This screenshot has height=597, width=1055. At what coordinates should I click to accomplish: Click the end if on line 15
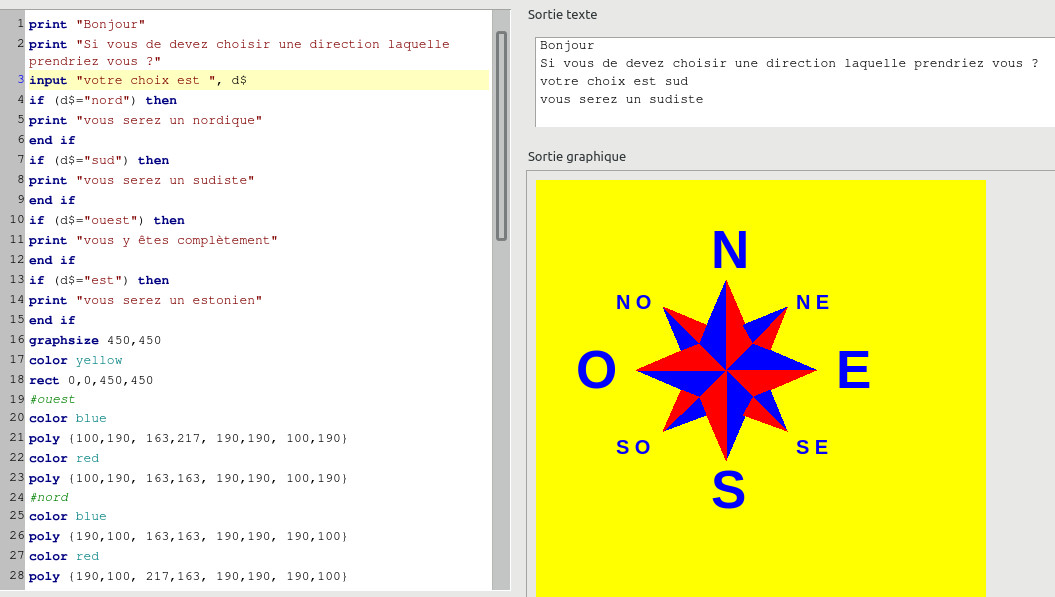(52, 320)
